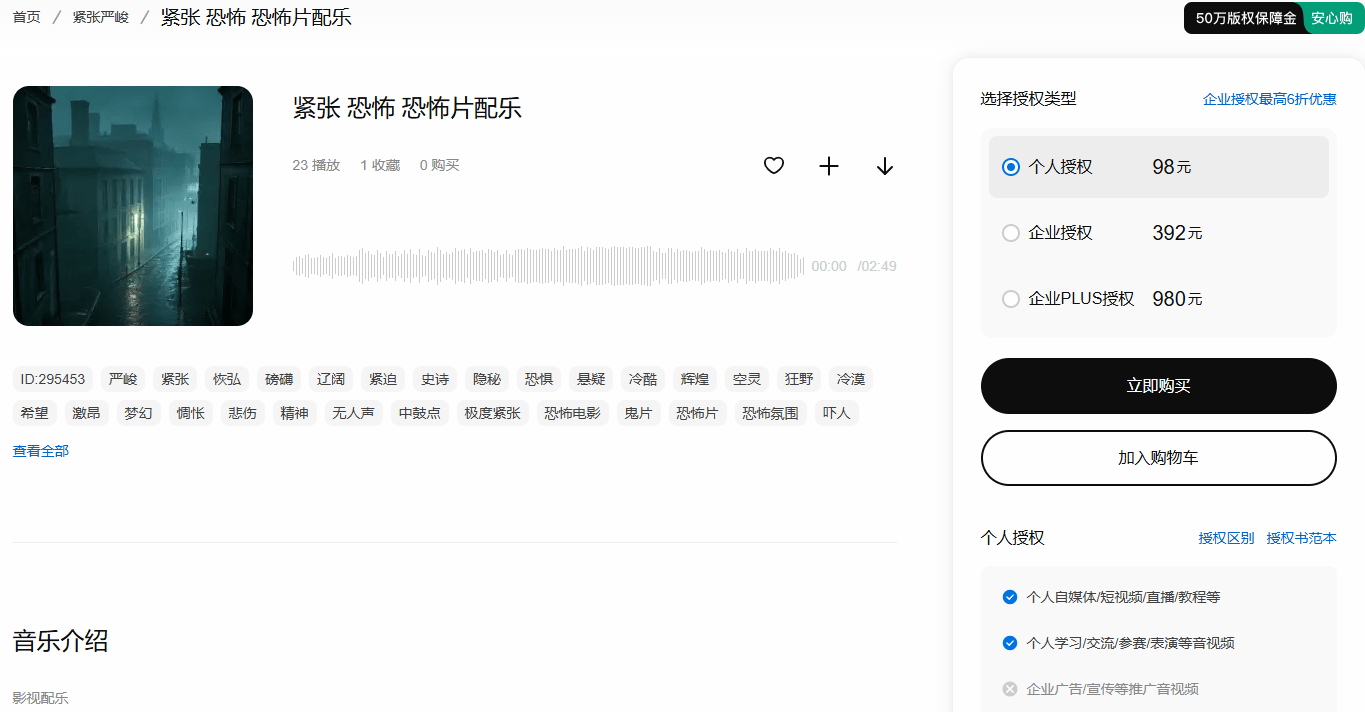
Task: Select the 鬼片 tag
Action: click(x=639, y=413)
